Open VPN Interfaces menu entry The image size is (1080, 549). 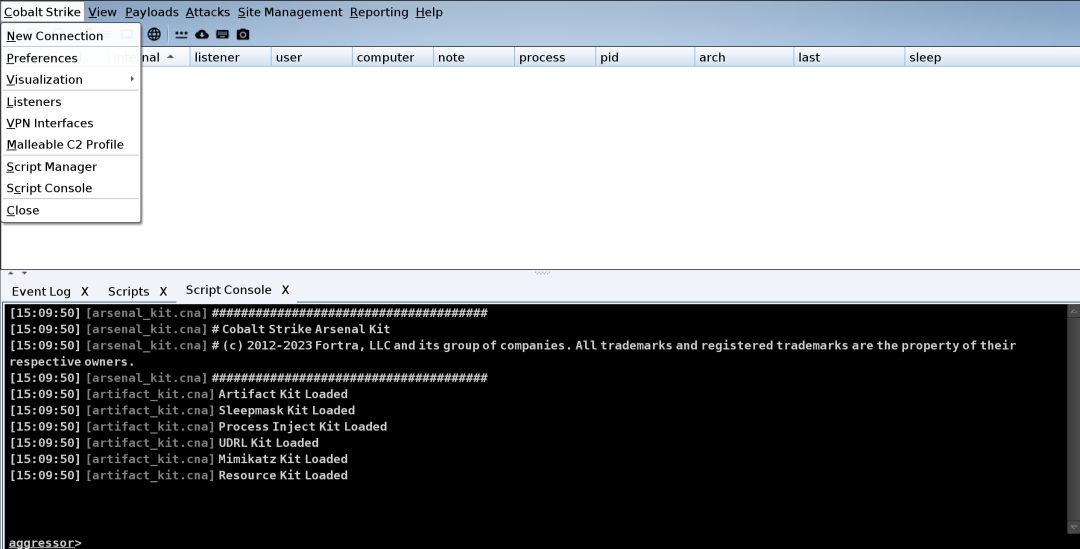tap(71, 123)
